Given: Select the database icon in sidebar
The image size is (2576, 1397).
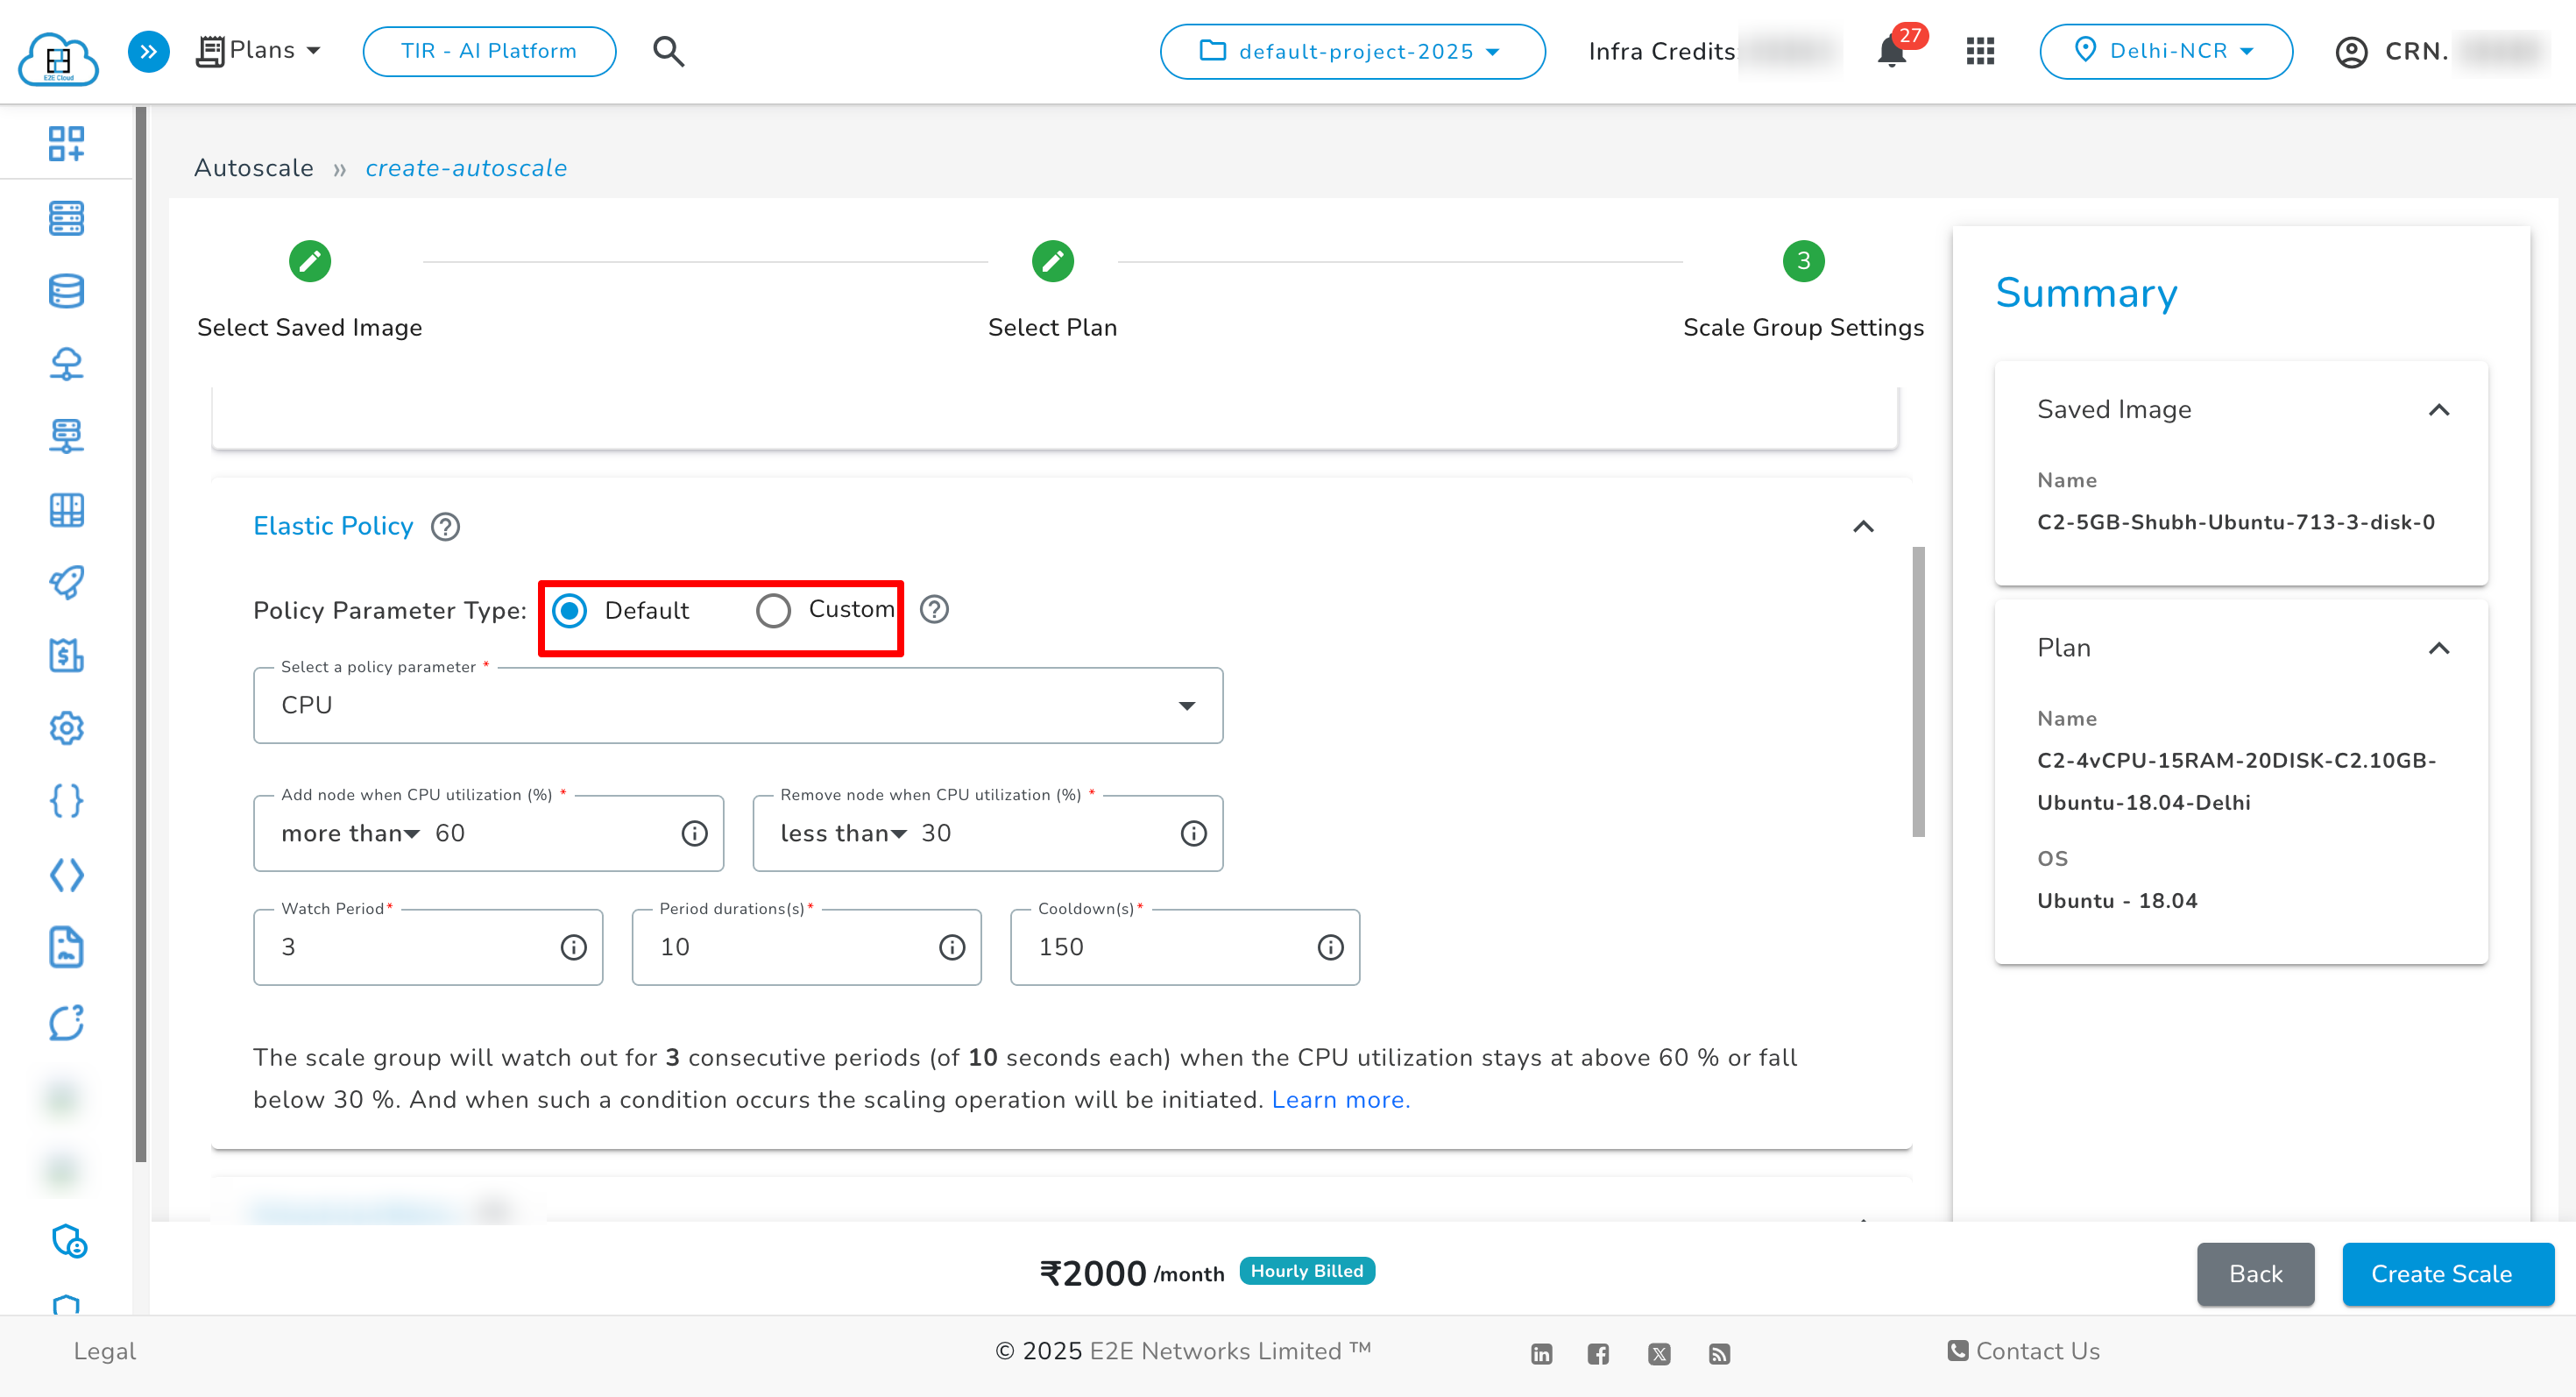Looking at the screenshot, I should [x=66, y=291].
